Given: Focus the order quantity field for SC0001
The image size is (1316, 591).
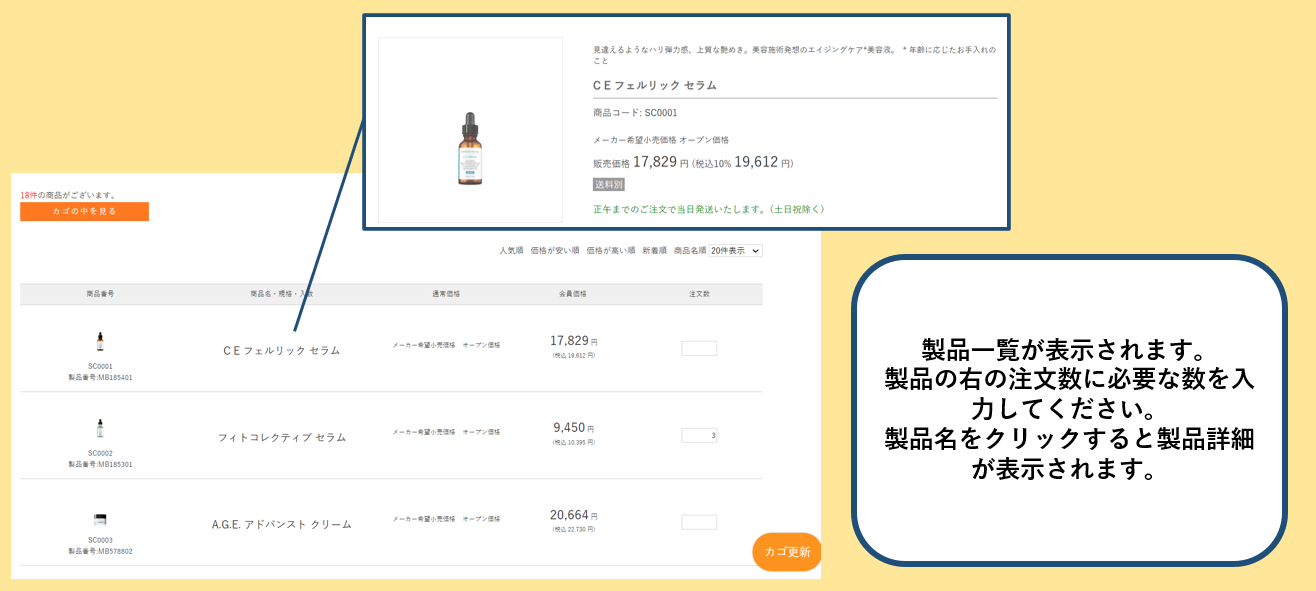Looking at the screenshot, I should pos(698,348).
